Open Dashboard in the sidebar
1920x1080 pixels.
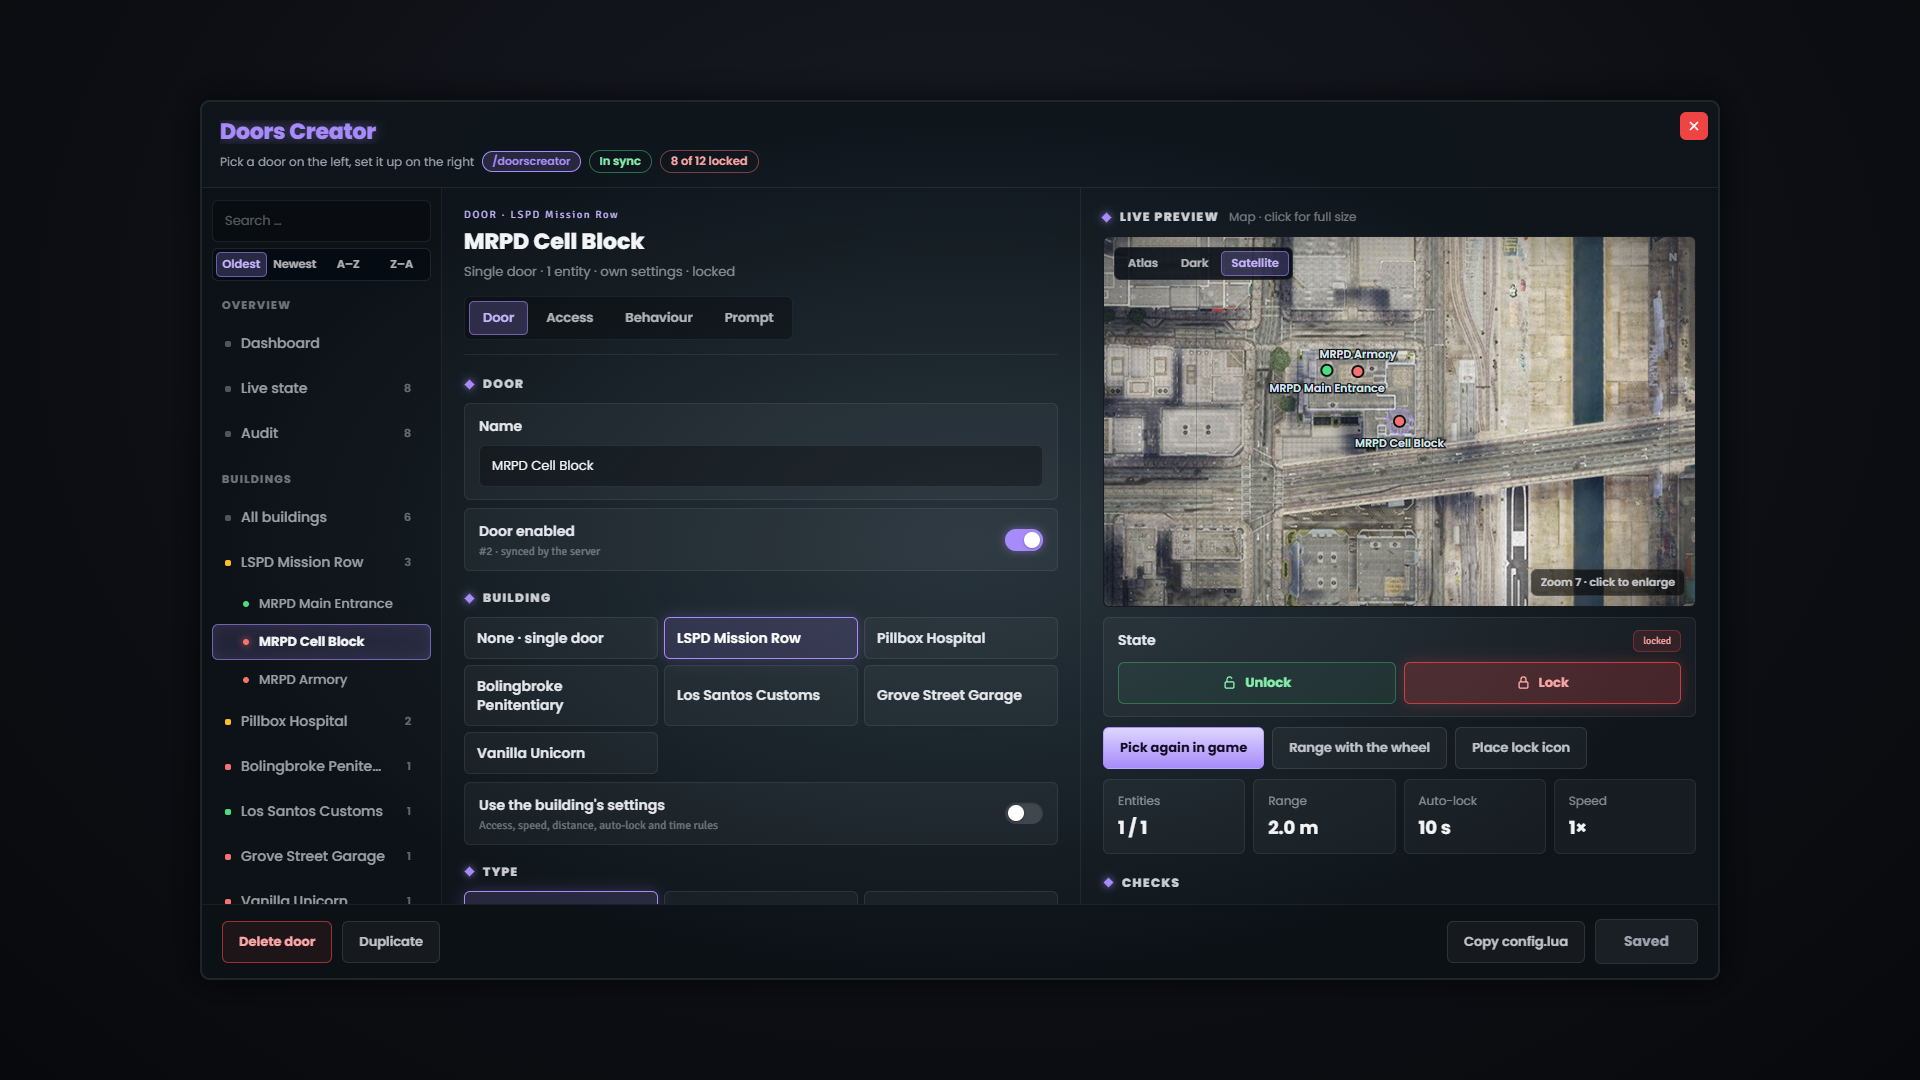click(321, 343)
